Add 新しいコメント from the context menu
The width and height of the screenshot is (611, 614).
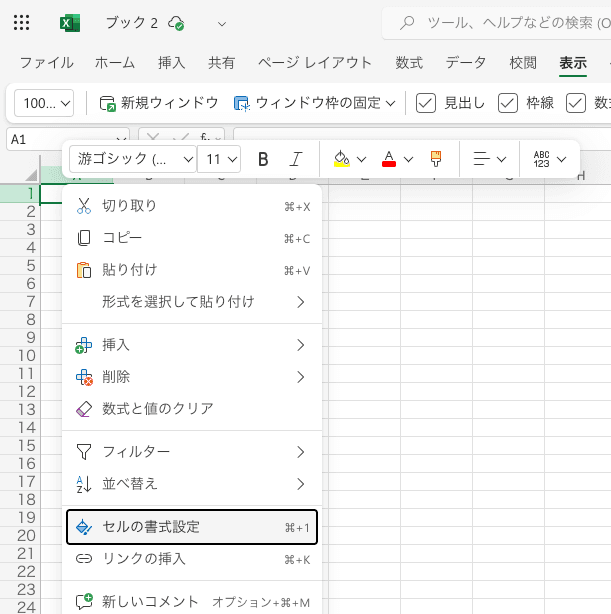coord(192,602)
